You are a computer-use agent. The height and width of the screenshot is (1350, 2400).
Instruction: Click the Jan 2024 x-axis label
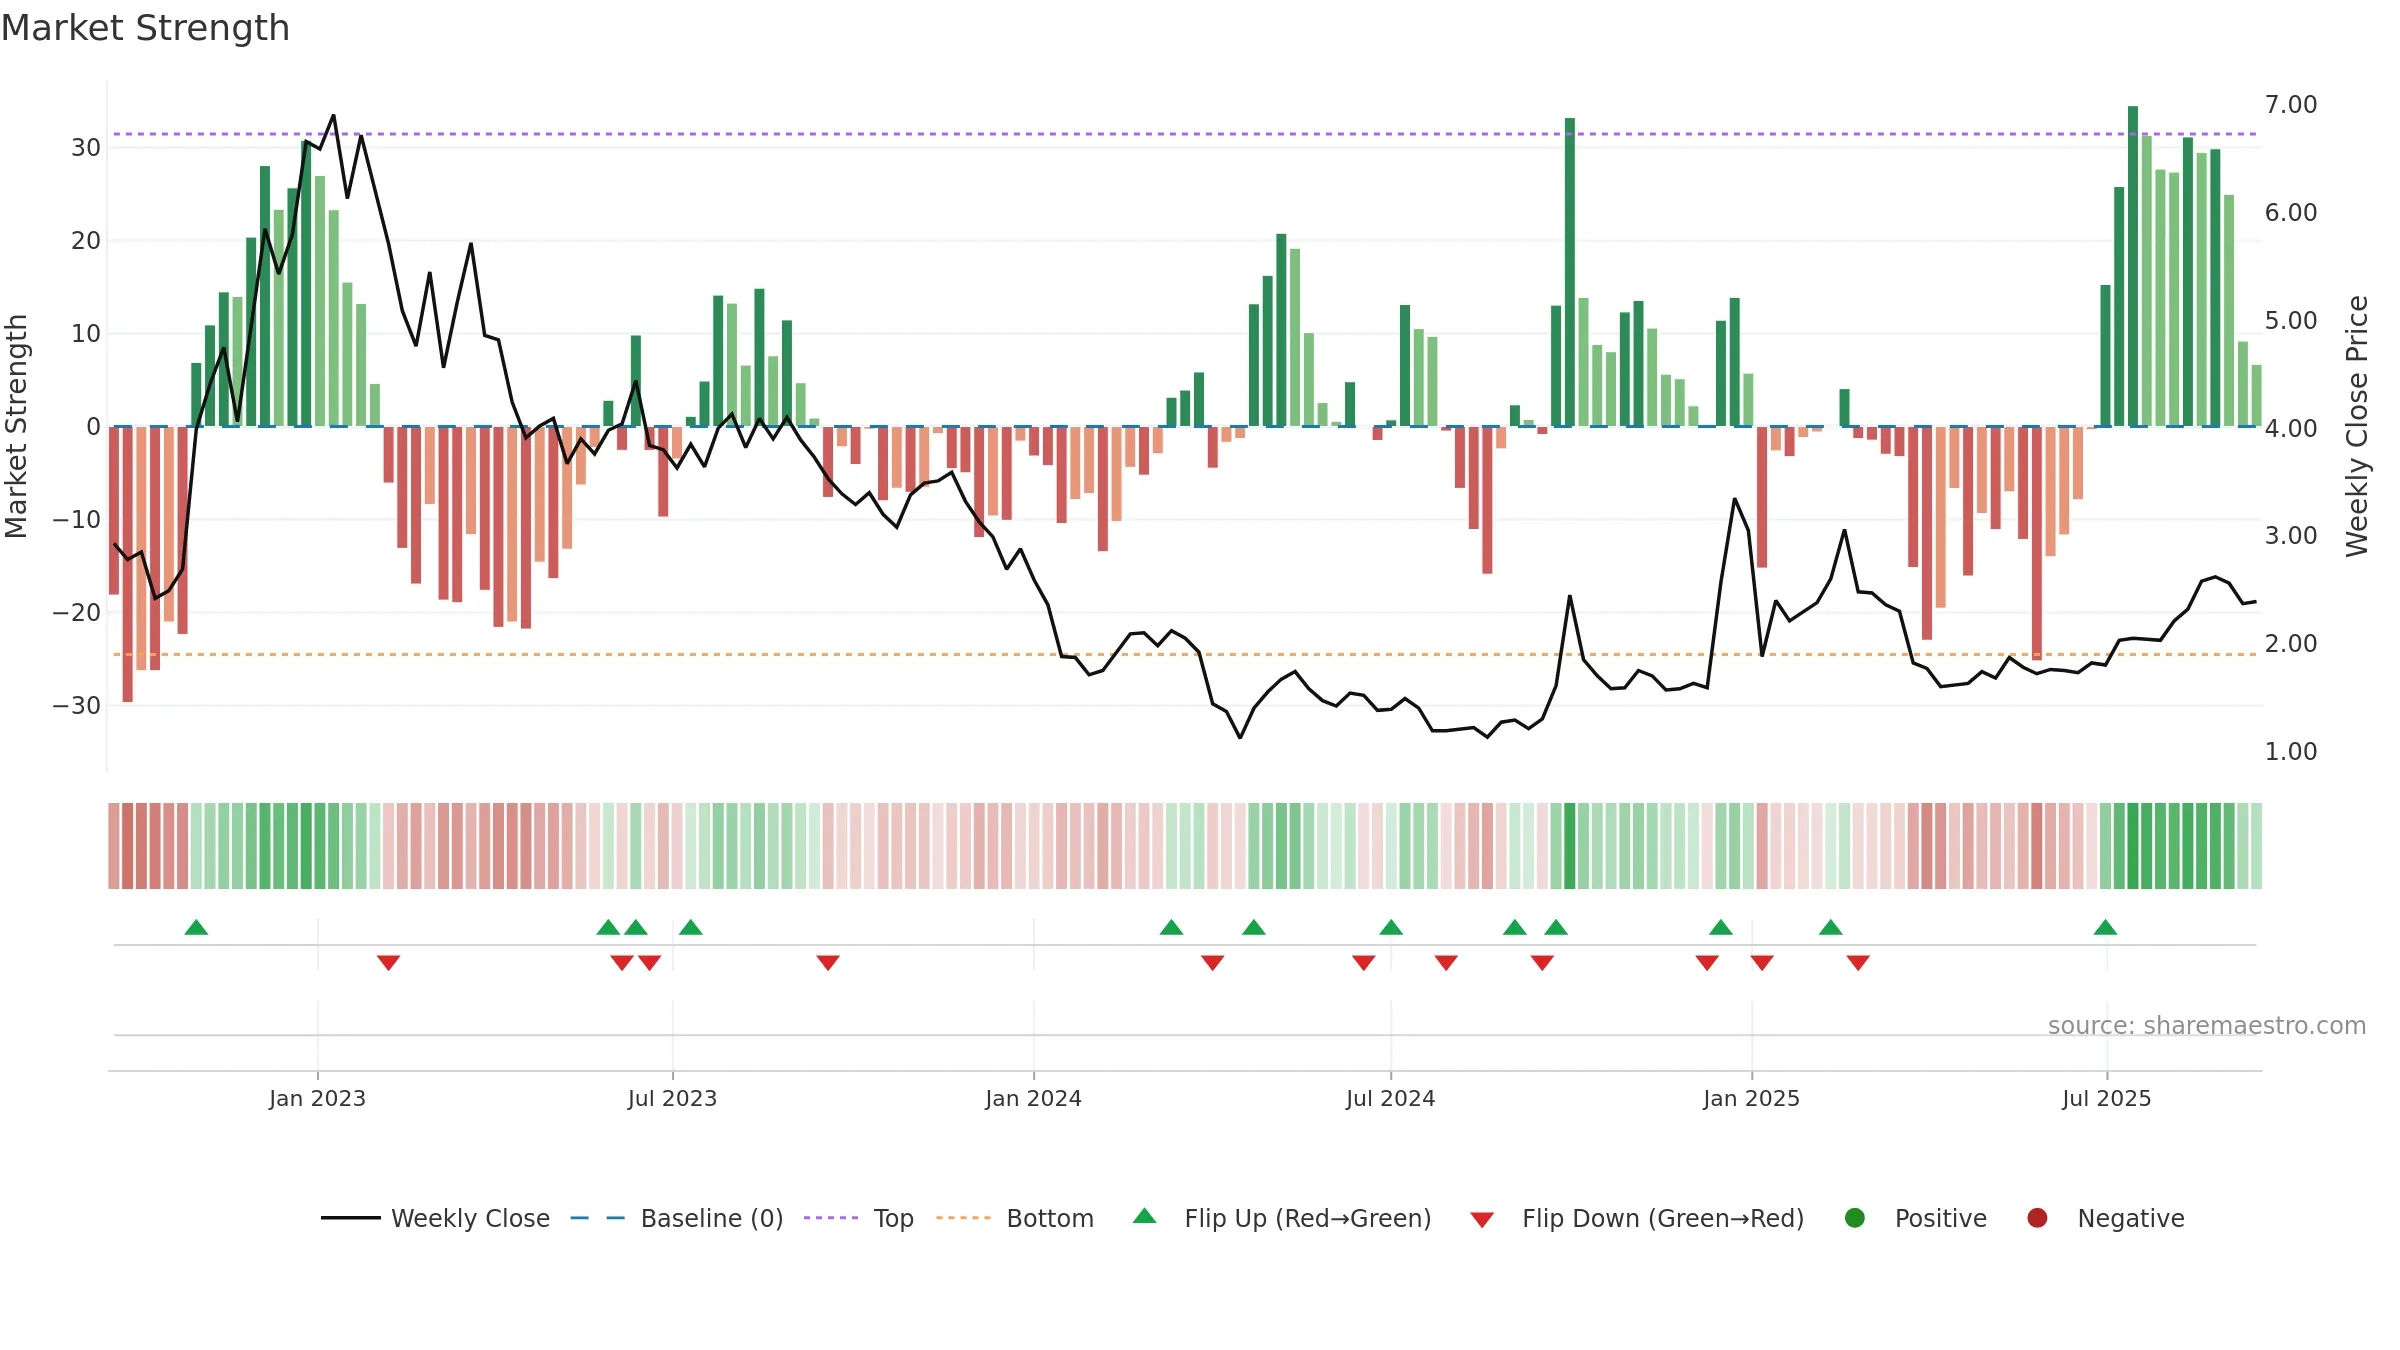(x=1033, y=1098)
